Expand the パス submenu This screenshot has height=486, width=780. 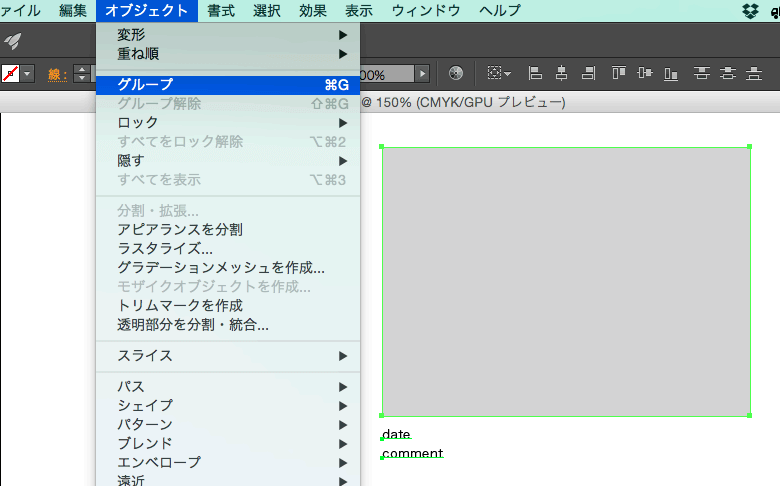click(x=228, y=387)
